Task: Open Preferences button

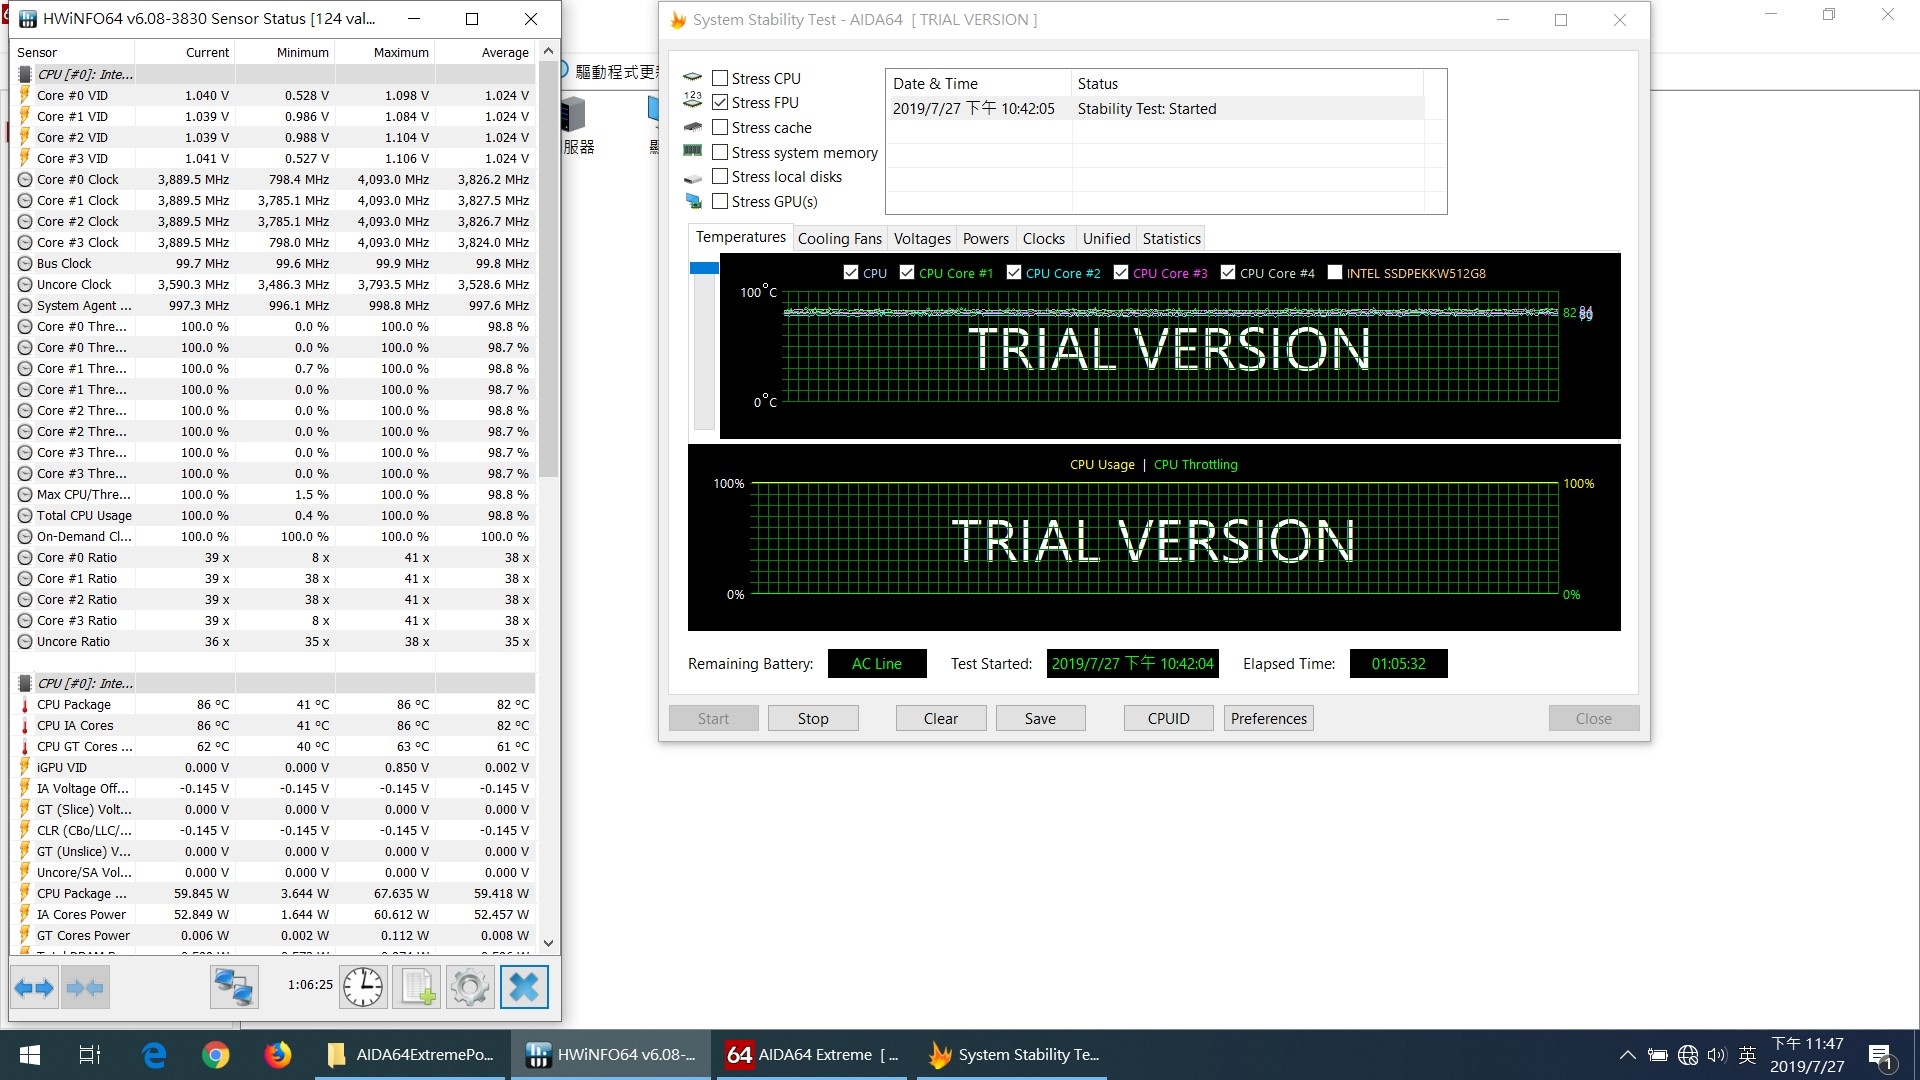Action: 1269,718
